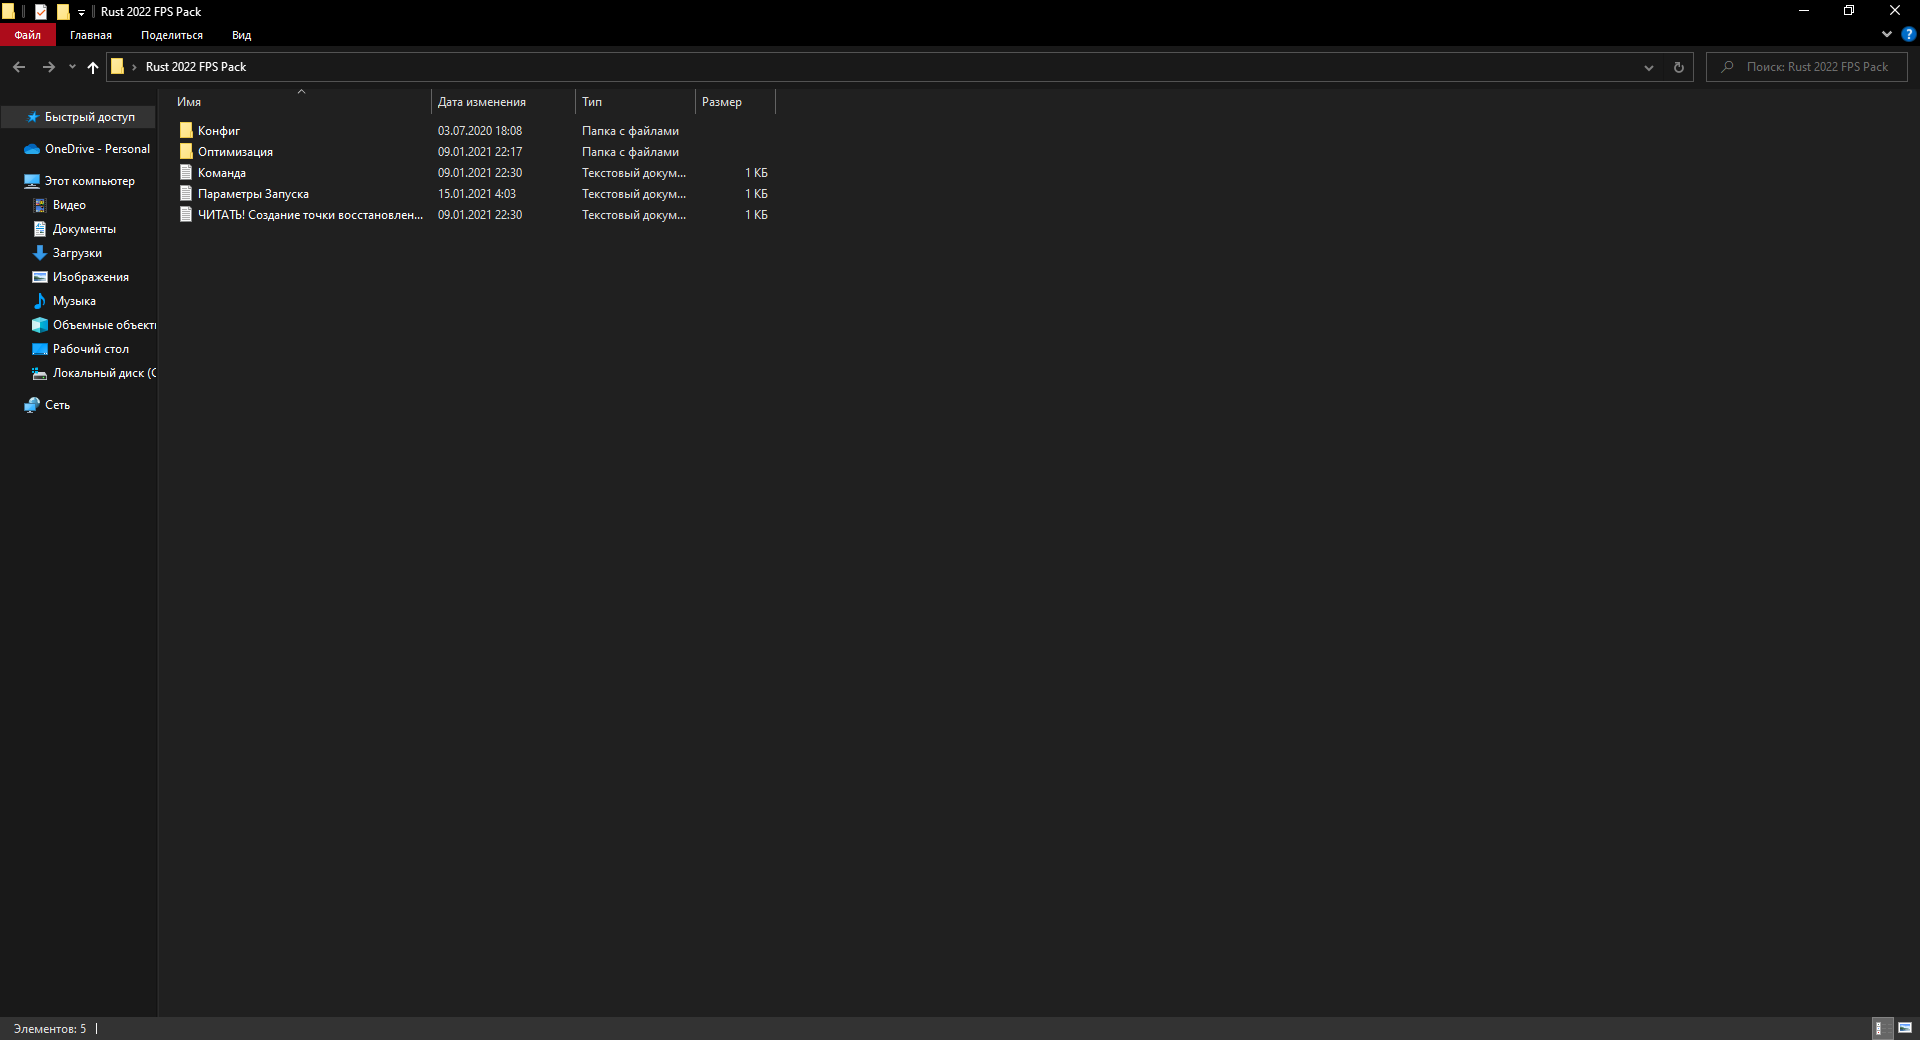The width and height of the screenshot is (1920, 1040).
Task: Open address bar history dropdown
Action: point(1649,67)
